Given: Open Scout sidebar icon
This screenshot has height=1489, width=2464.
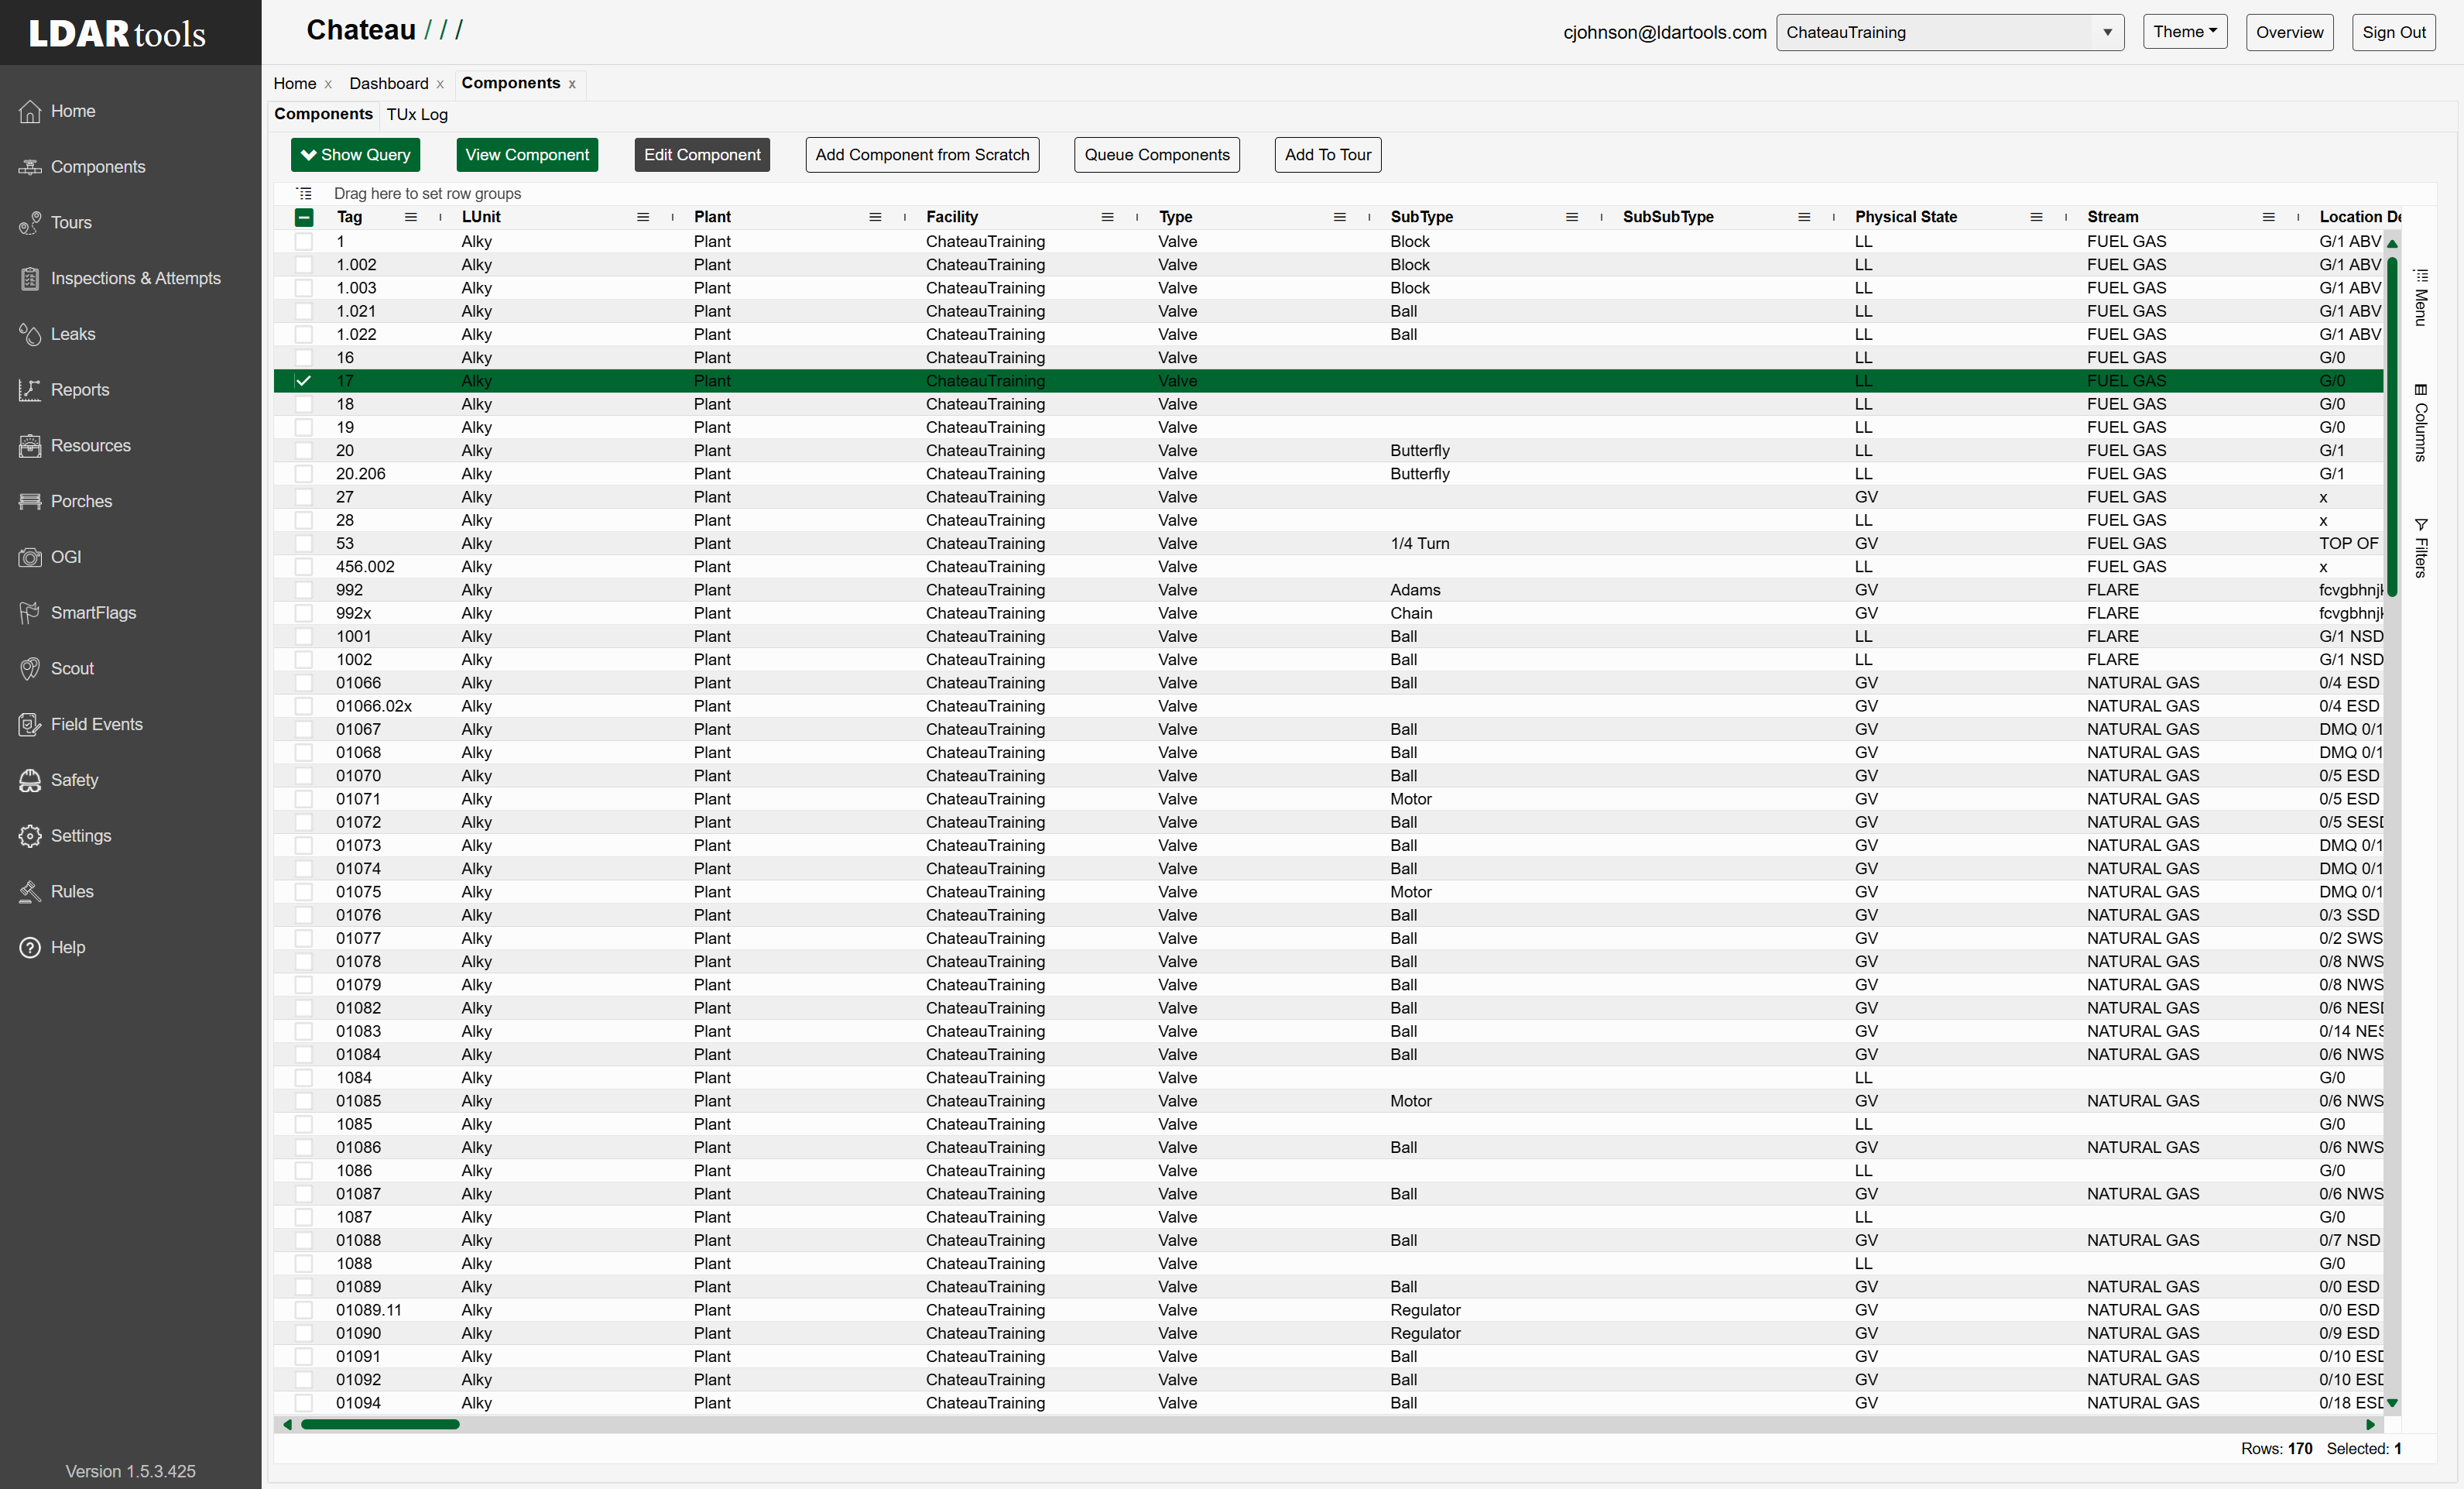Looking at the screenshot, I should (x=30, y=669).
